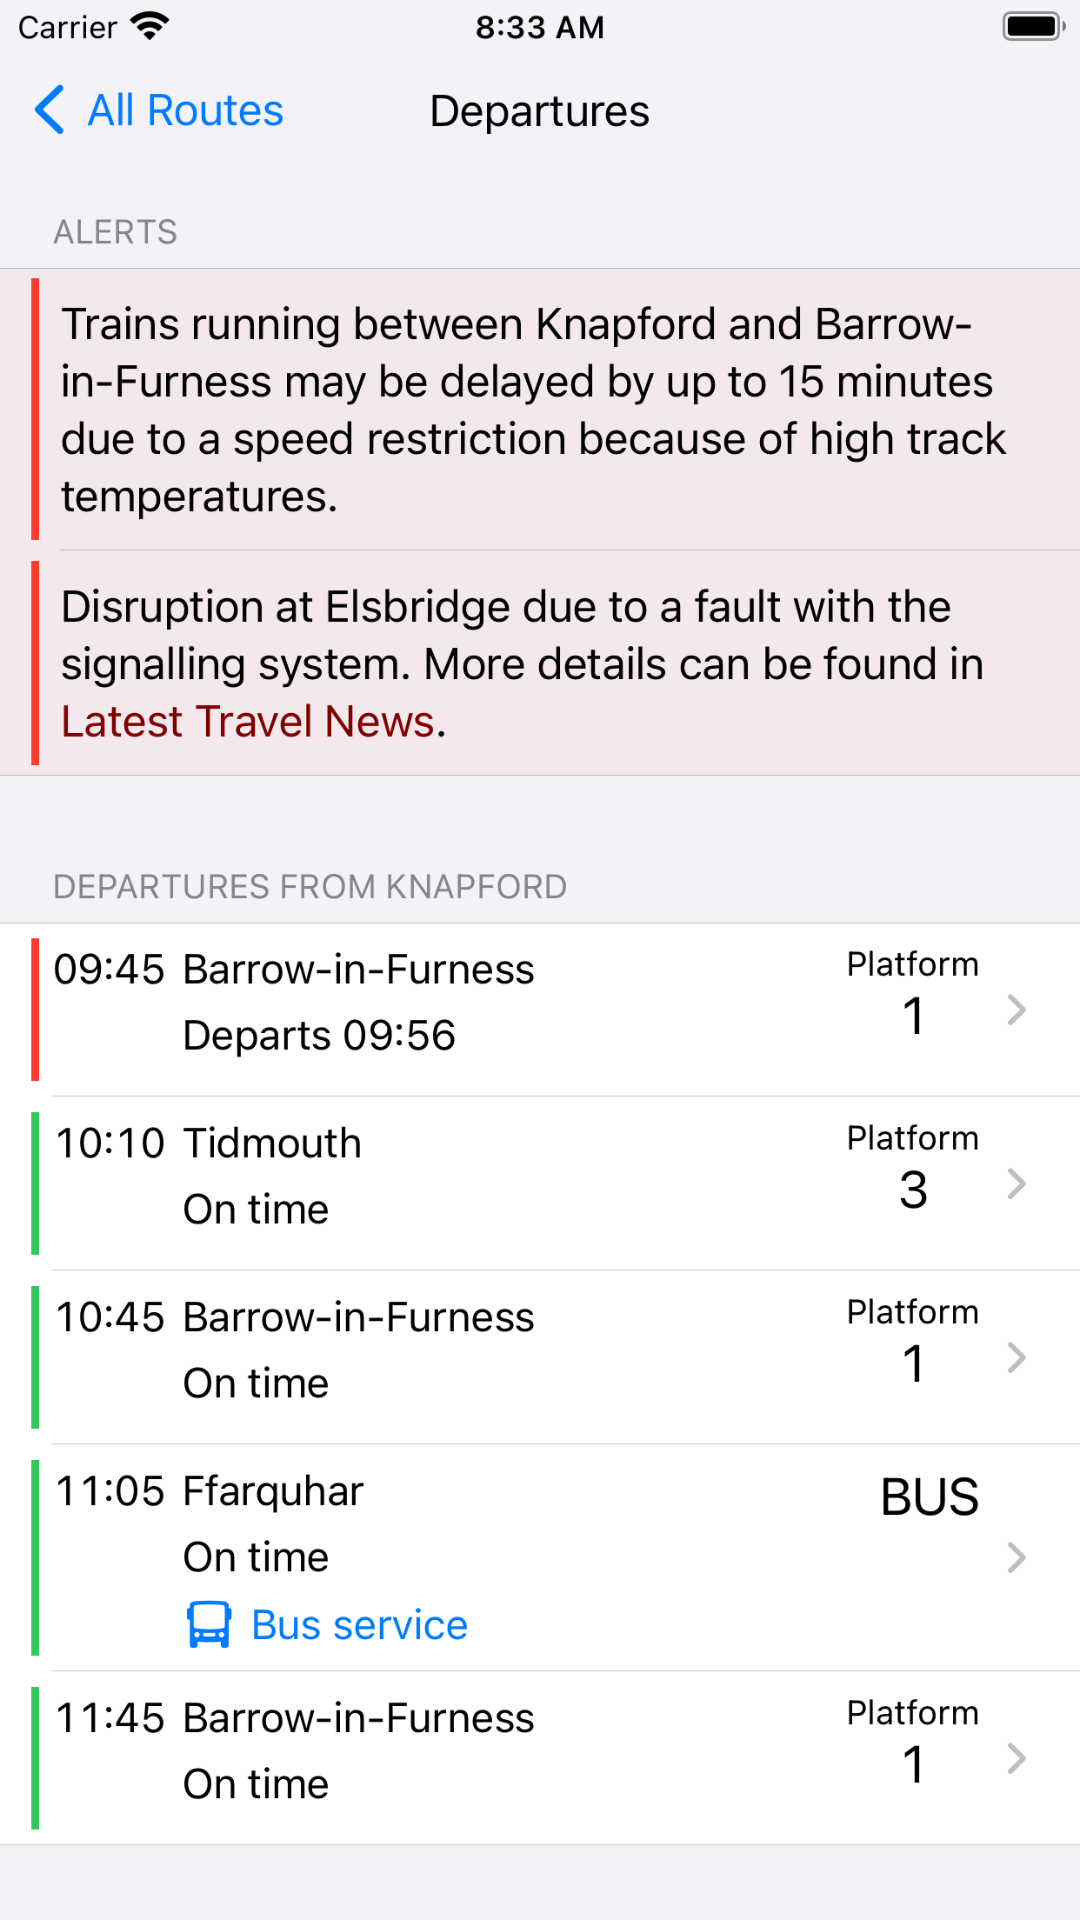Tap the Departures title

coord(539,111)
